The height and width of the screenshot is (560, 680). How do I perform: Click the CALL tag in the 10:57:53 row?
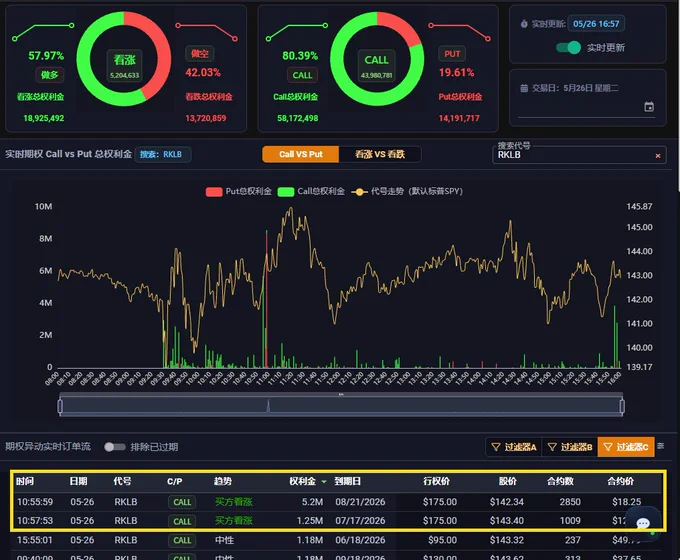pyautogui.click(x=182, y=521)
